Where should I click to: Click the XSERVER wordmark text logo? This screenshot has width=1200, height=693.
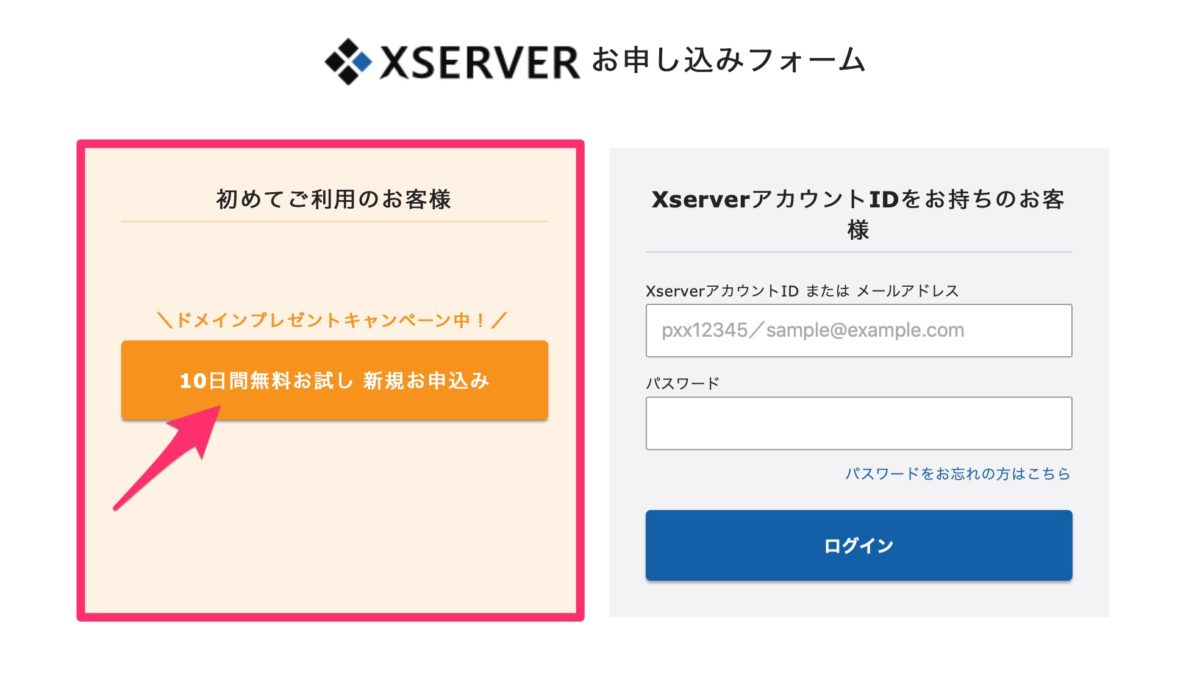(x=479, y=62)
